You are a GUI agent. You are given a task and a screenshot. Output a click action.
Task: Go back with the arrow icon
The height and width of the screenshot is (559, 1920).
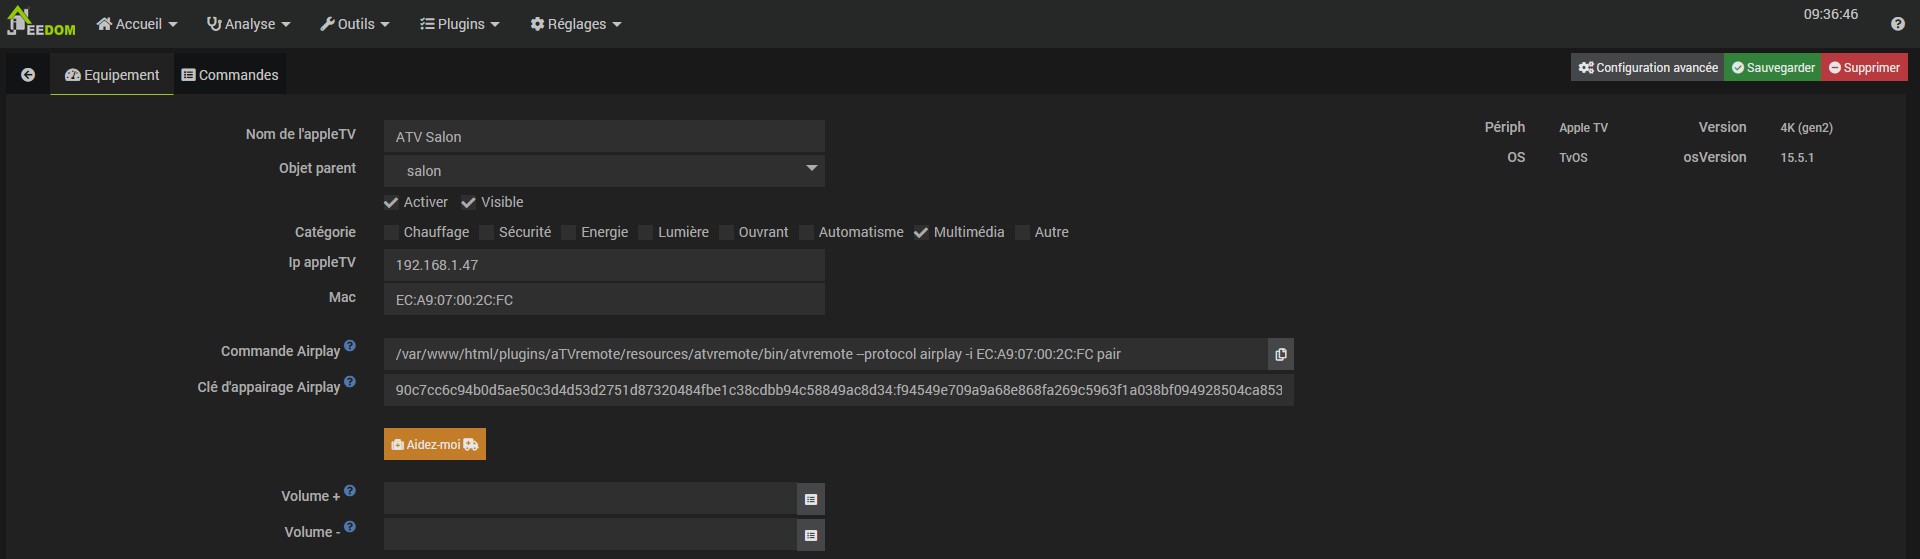point(28,75)
